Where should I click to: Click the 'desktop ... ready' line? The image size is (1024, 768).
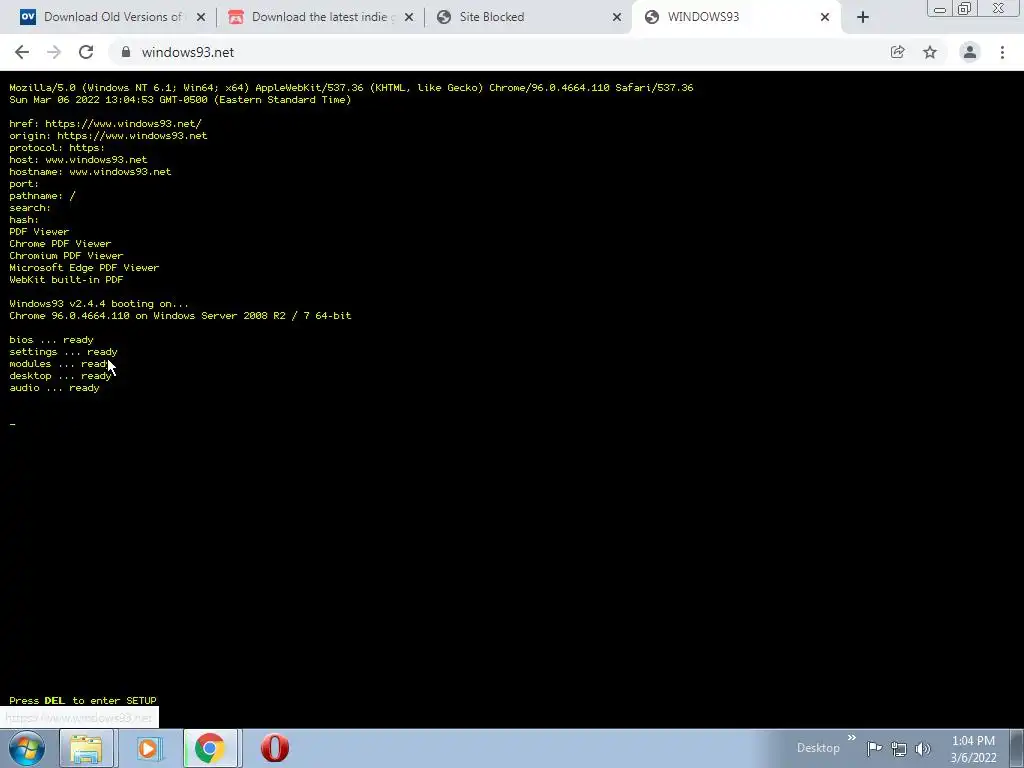60,376
